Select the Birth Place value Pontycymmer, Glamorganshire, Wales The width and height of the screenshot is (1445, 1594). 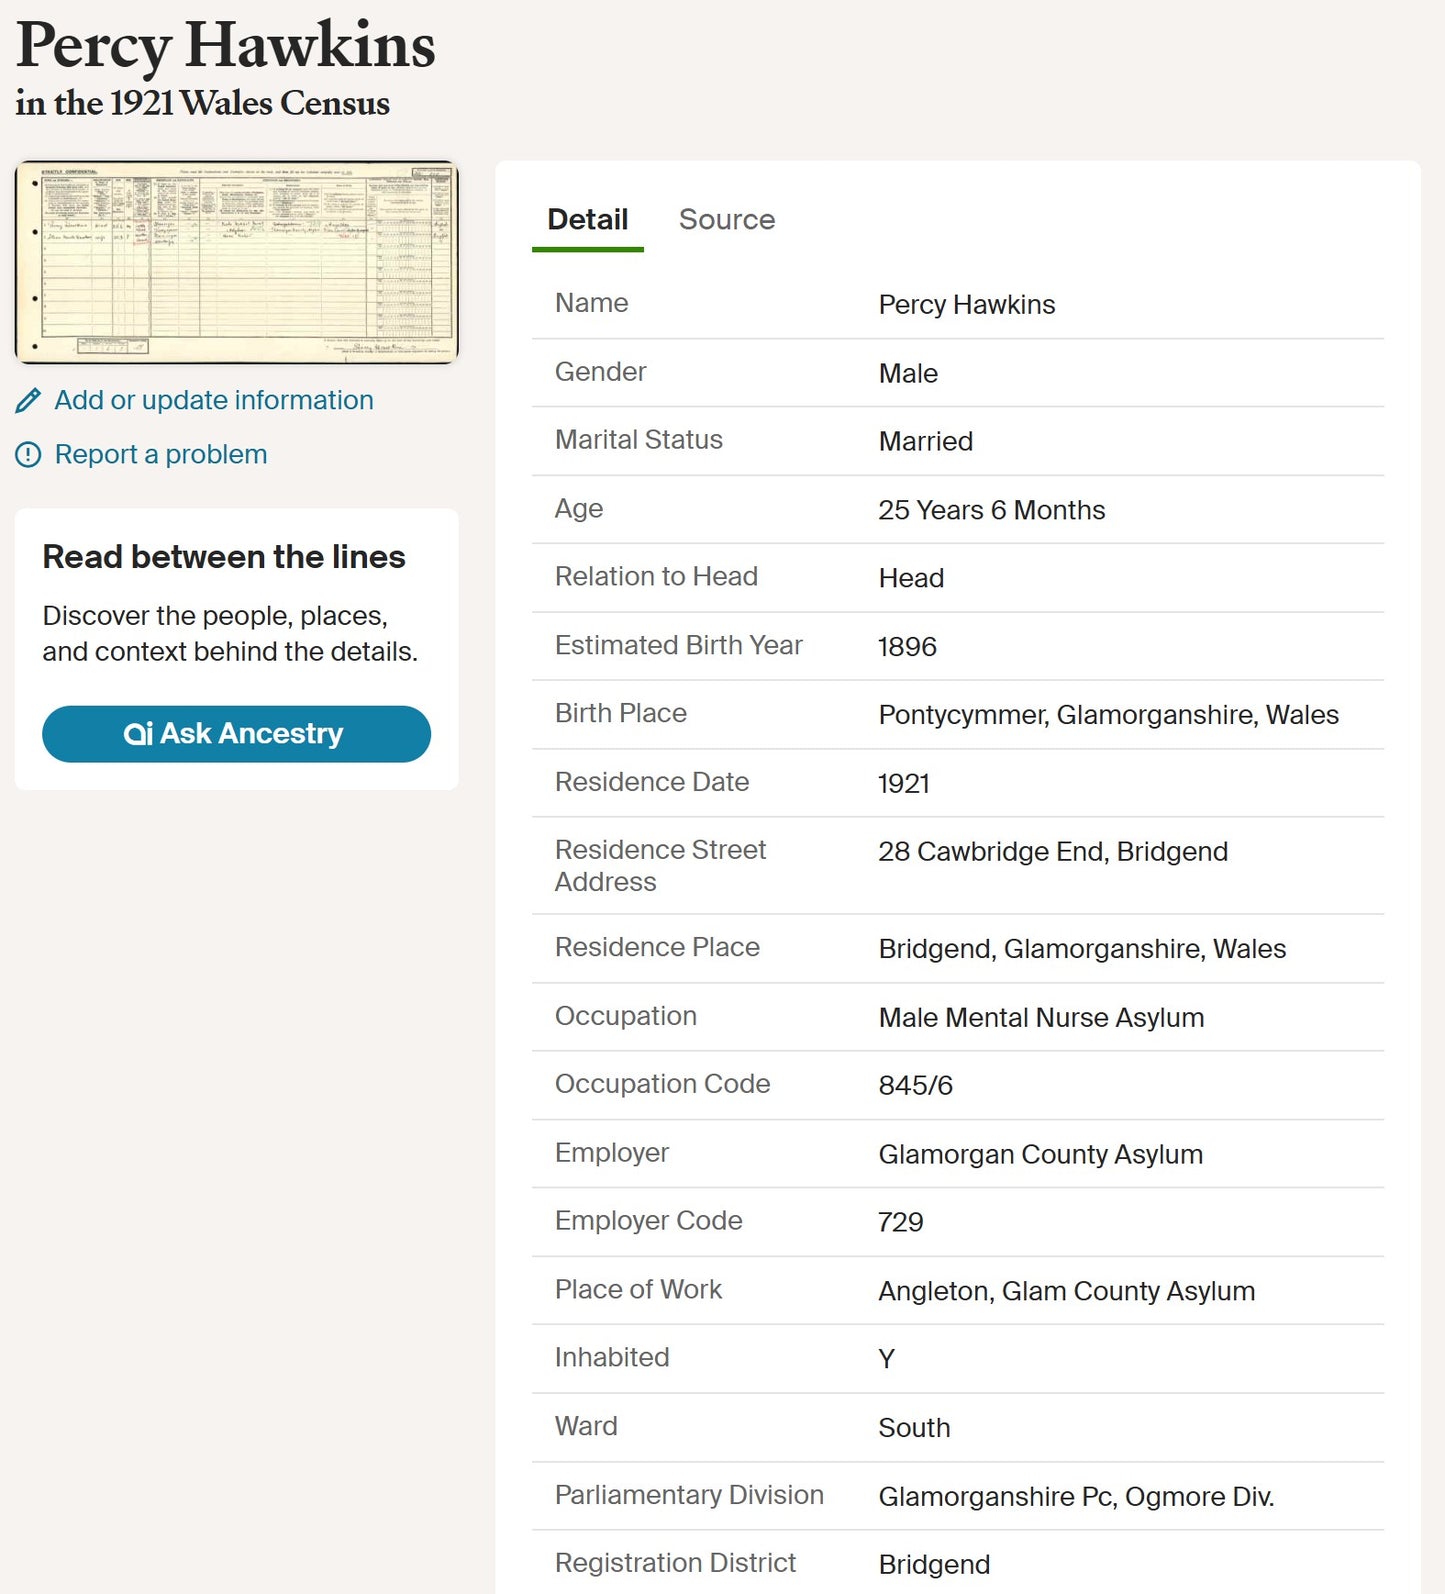click(1108, 715)
